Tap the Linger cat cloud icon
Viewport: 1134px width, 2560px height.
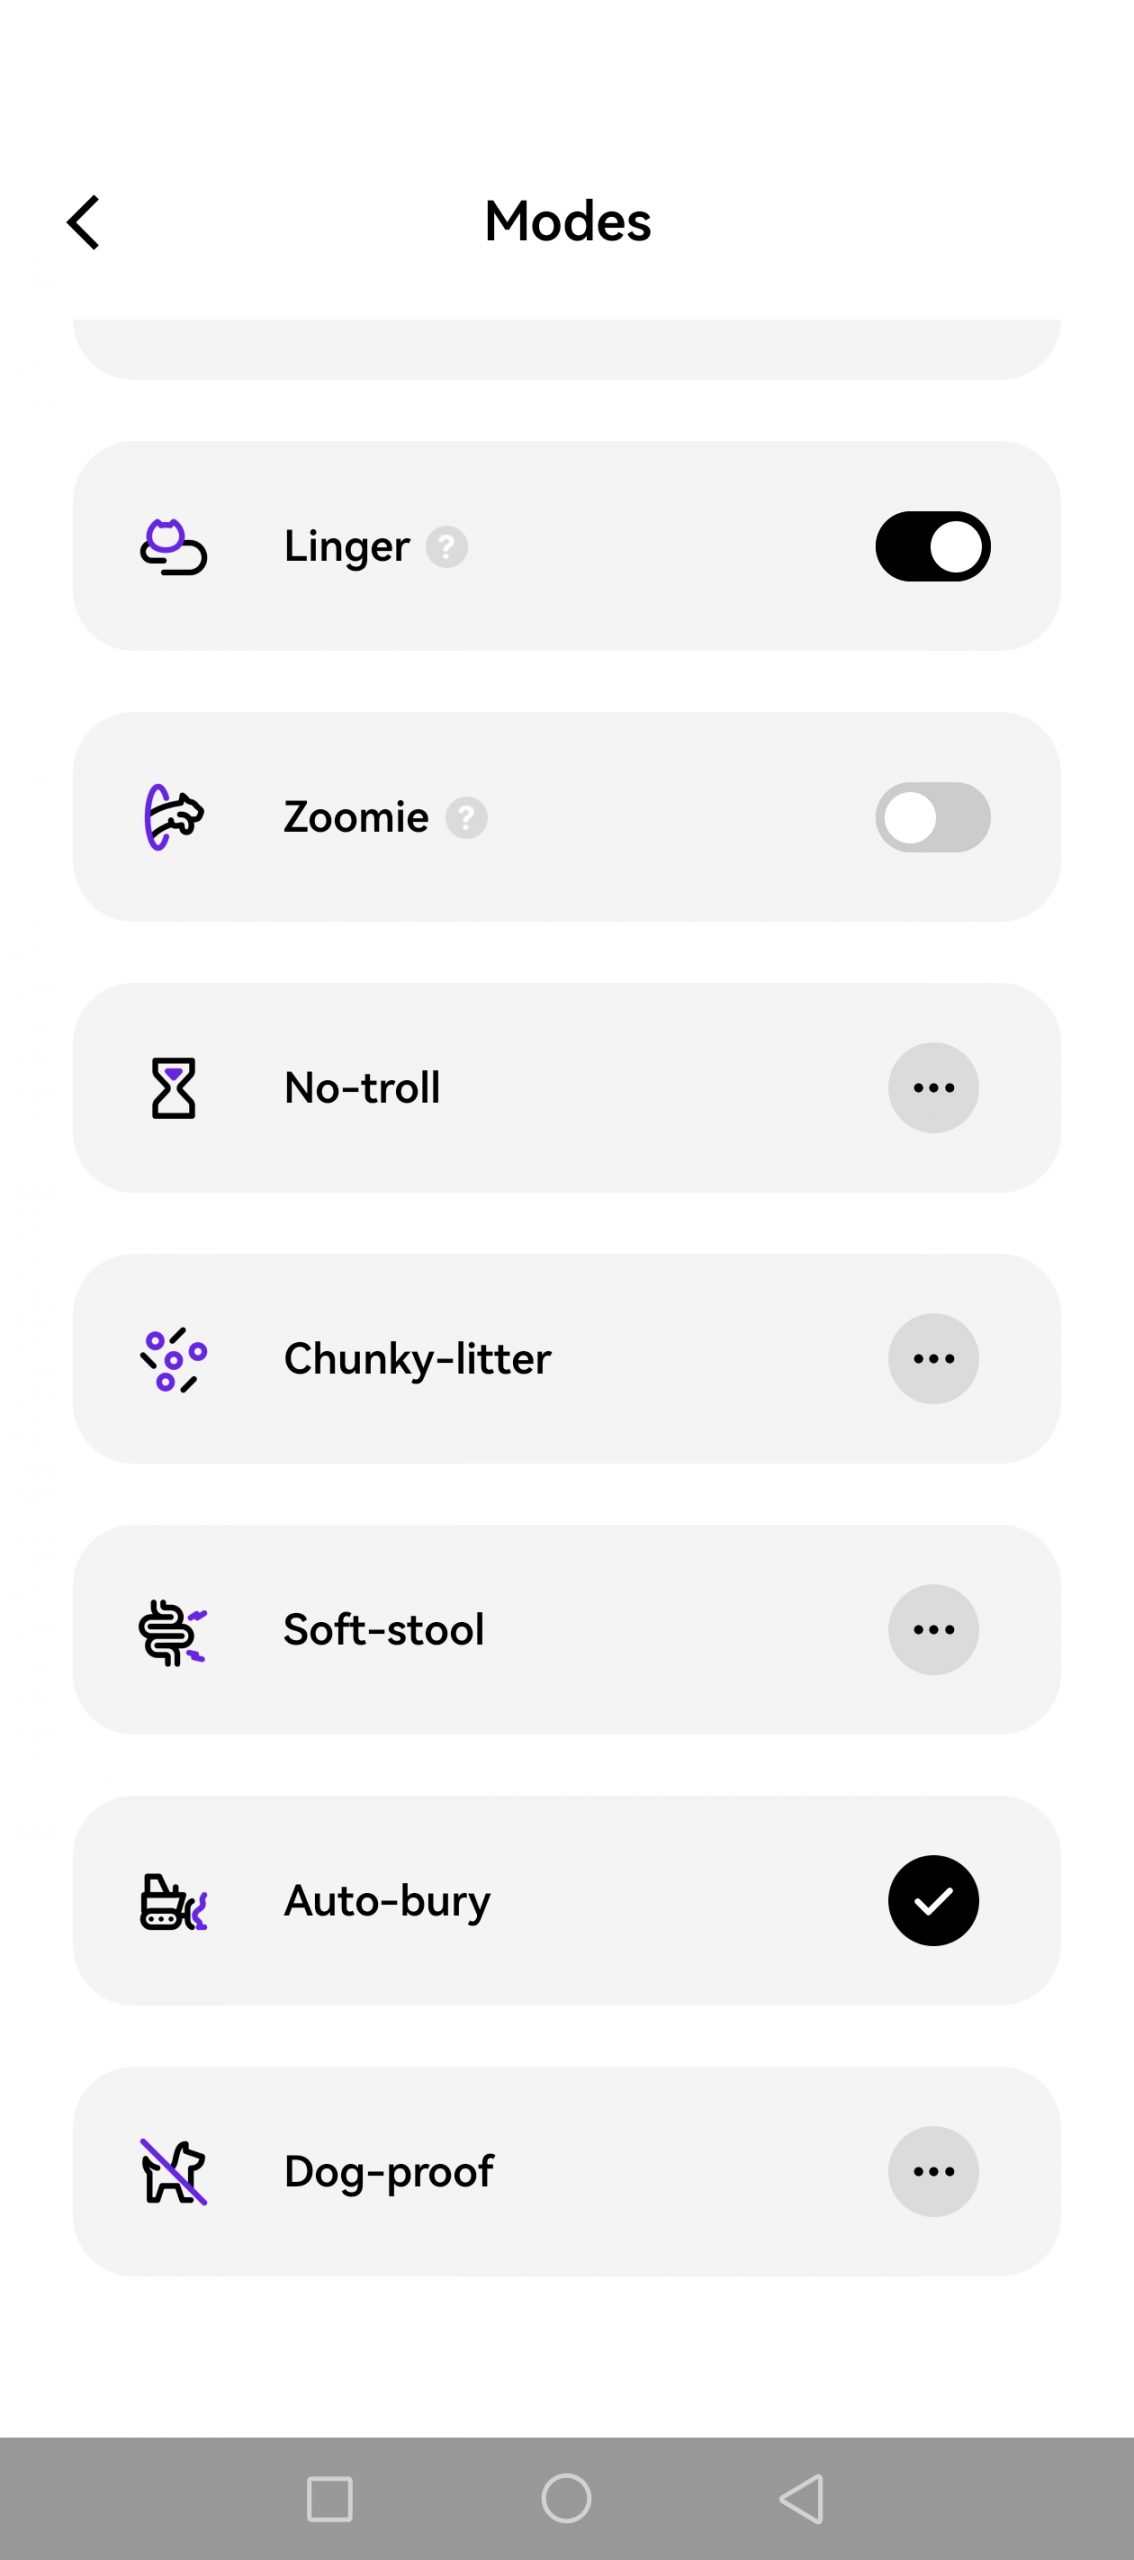173,547
